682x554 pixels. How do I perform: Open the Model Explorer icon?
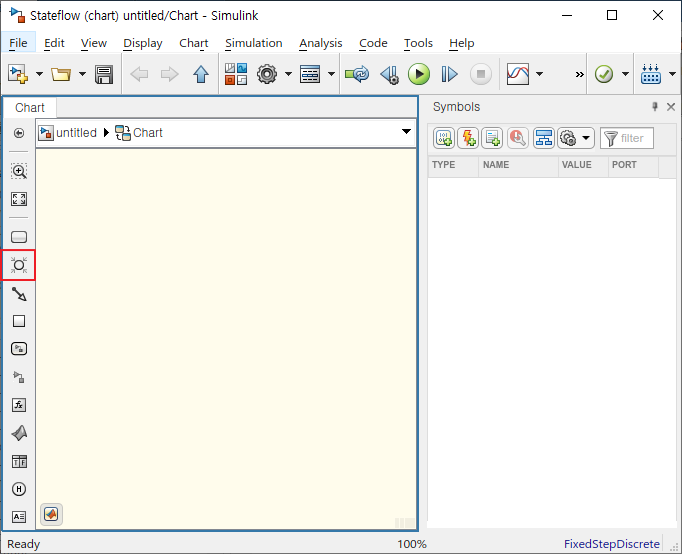coord(310,74)
